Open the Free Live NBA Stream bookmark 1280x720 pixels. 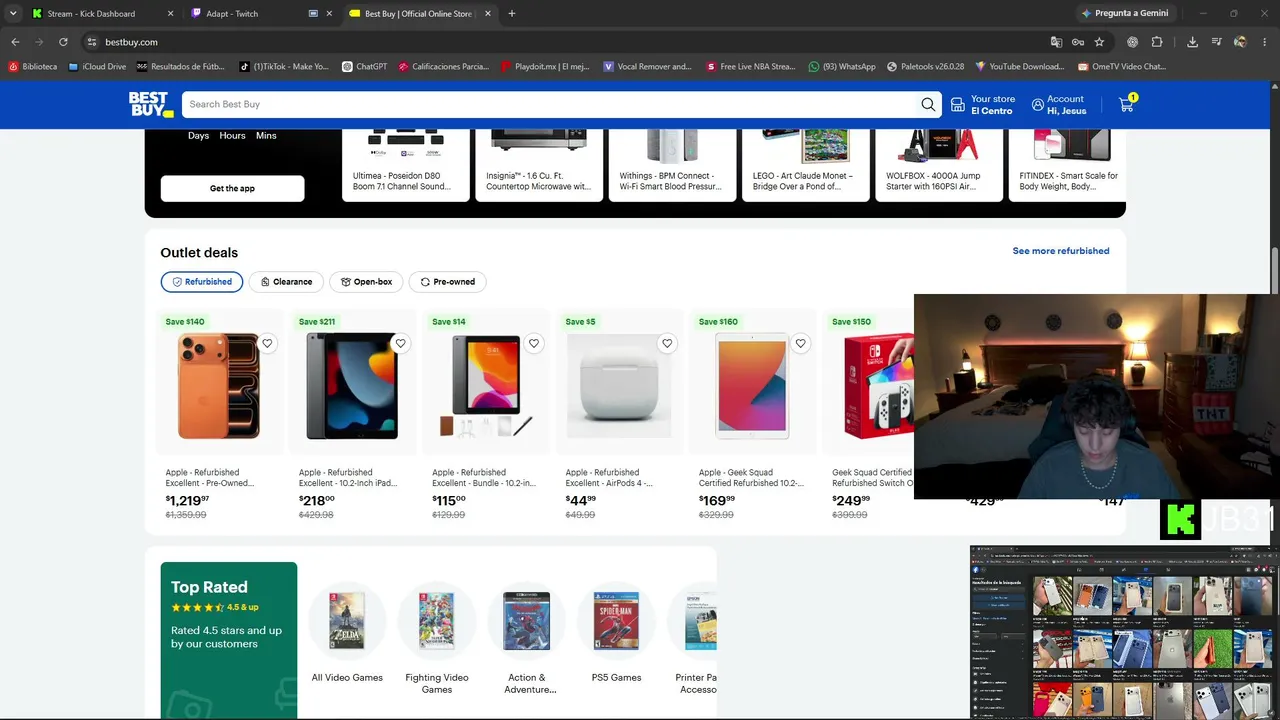click(750, 67)
